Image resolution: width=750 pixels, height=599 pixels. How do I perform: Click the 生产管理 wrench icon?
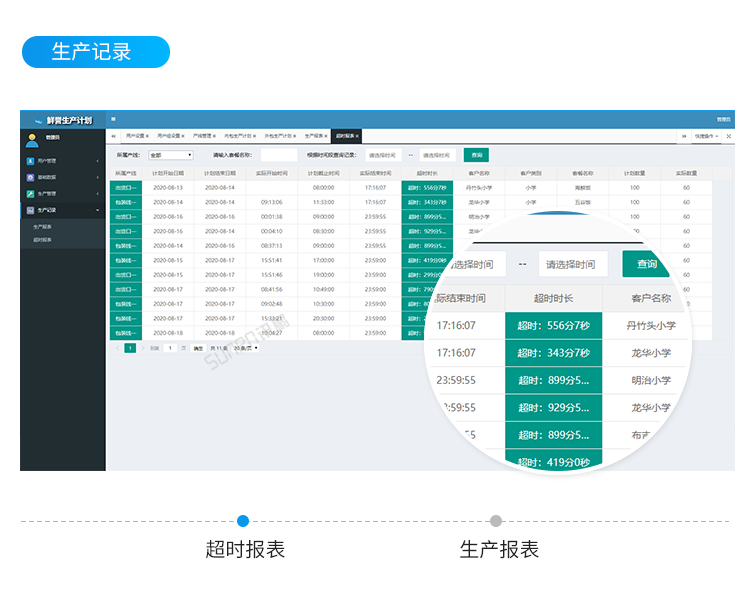click(x=31, y=193)
